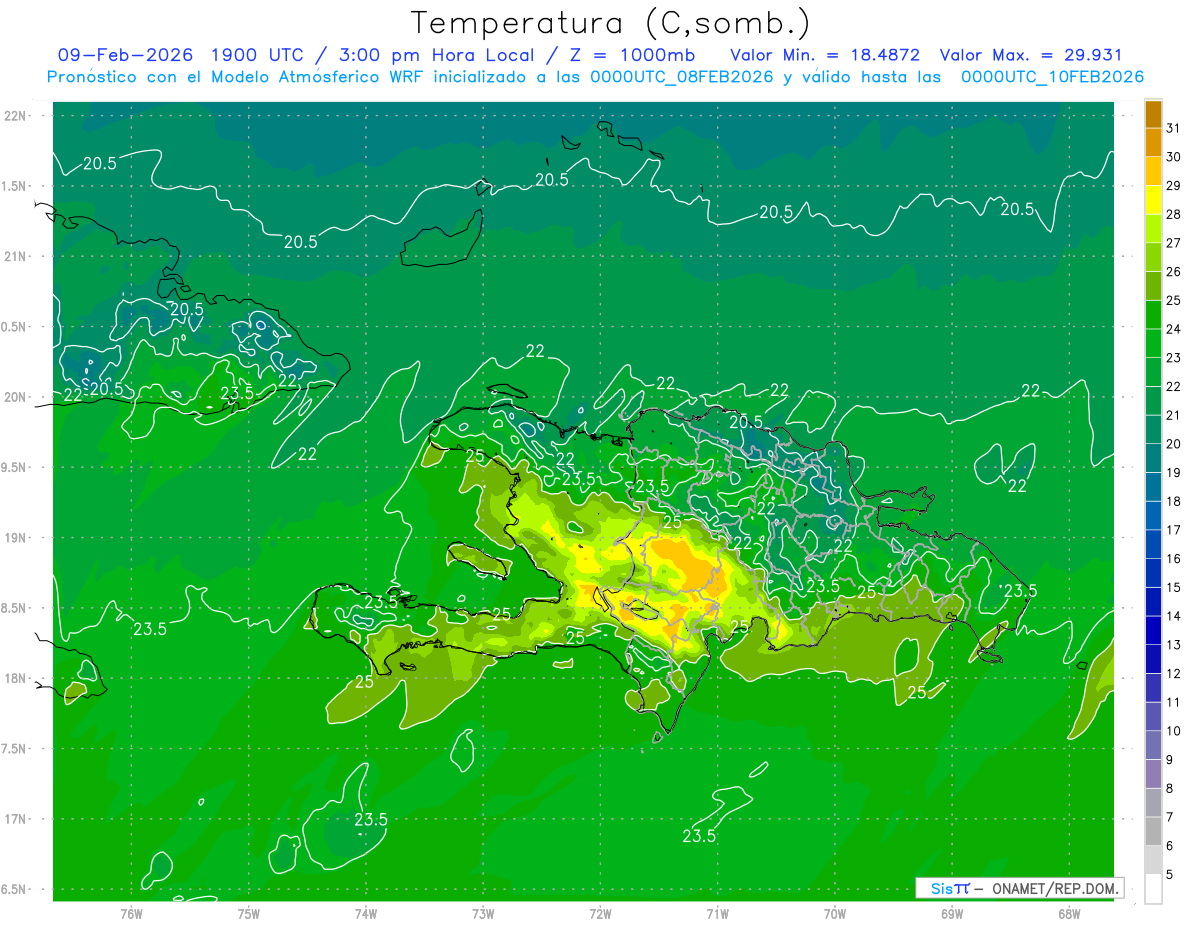Click the "21N" latitude axis label
Screen dimensions: 1200x927
[15, 256]
